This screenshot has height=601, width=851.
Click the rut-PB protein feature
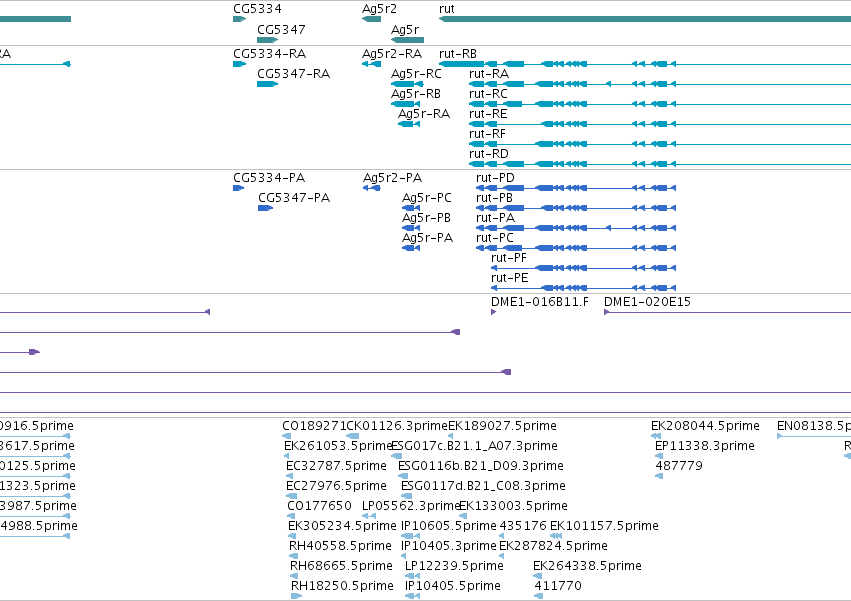point(576,208)
